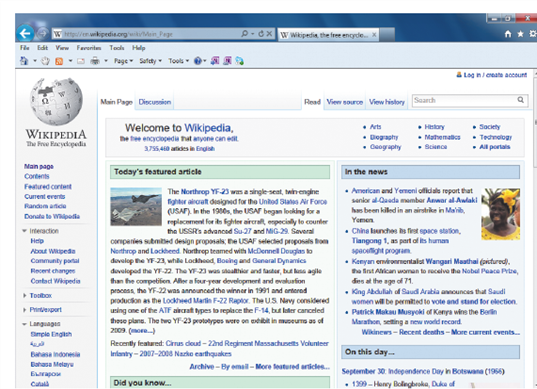Switch to the Discussion tab
Viewport: 537px width, 389px height.
pos(155,102)
